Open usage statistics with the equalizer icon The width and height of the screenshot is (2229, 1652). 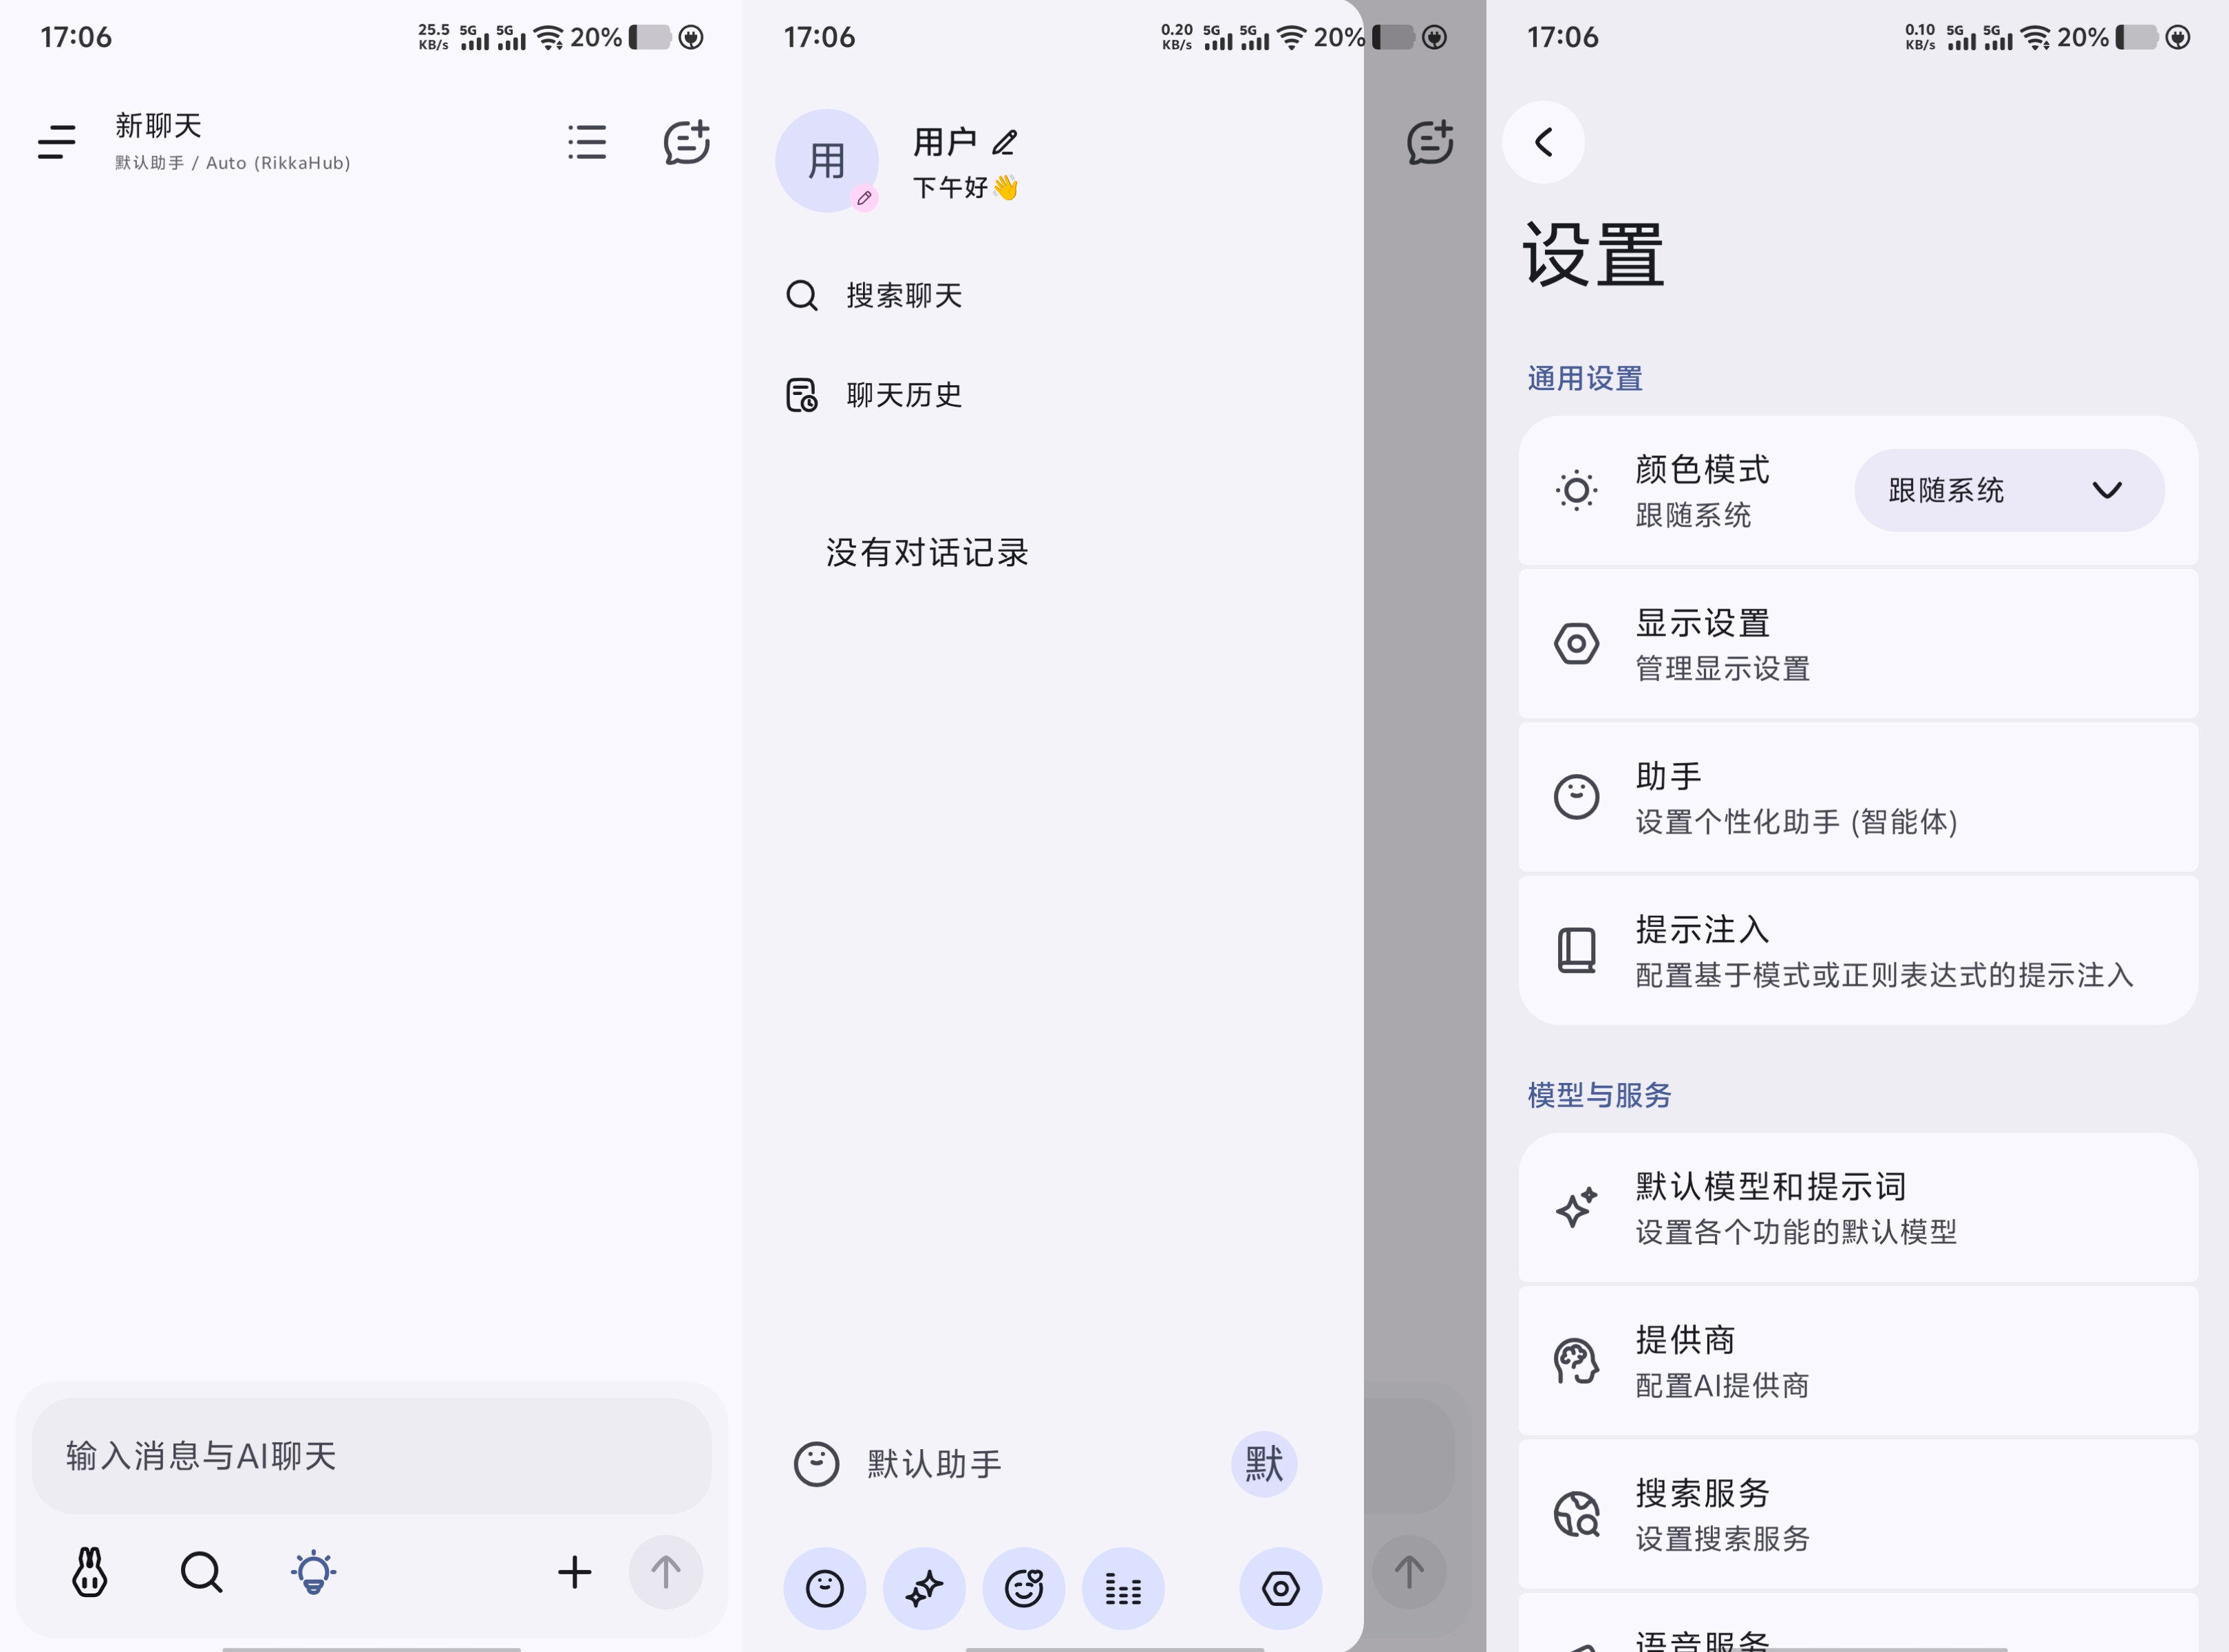[x=1123, y=1588]
